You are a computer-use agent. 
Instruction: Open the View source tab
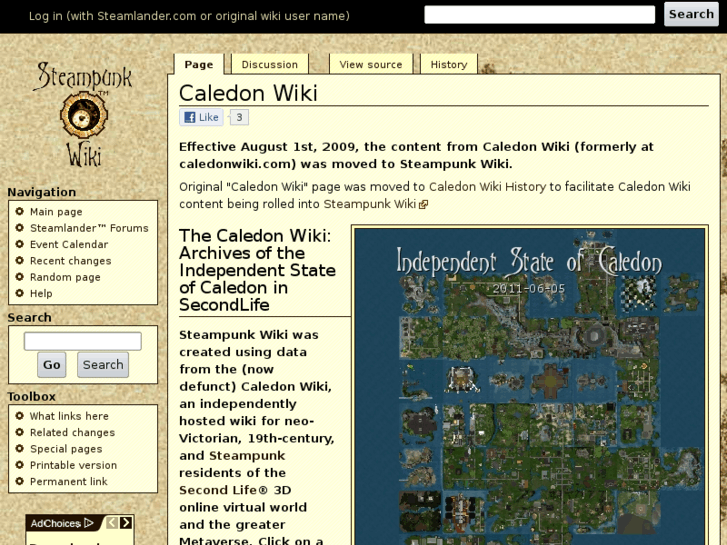[x=371, y=64]
